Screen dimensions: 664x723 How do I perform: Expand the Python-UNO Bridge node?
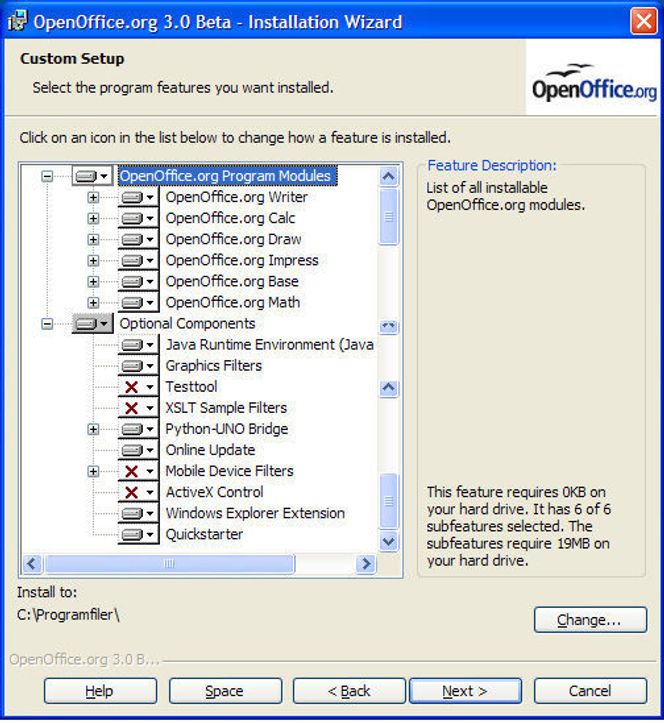(93, 429)
